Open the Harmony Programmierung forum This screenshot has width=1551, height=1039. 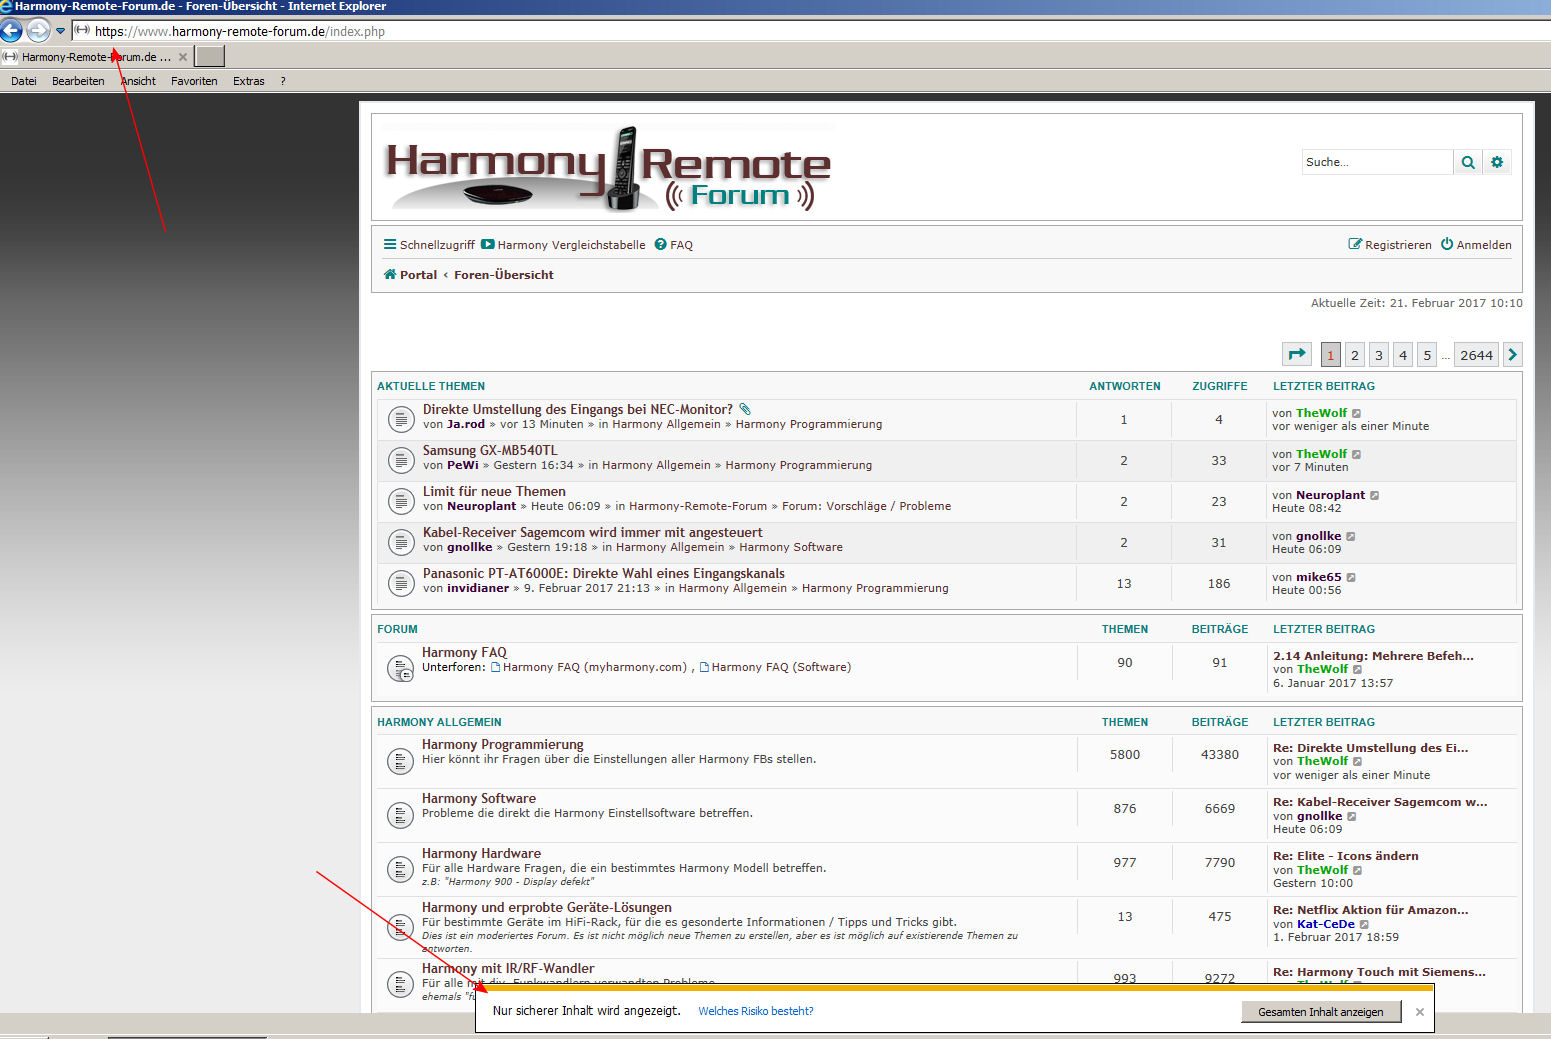coord(502,744)
